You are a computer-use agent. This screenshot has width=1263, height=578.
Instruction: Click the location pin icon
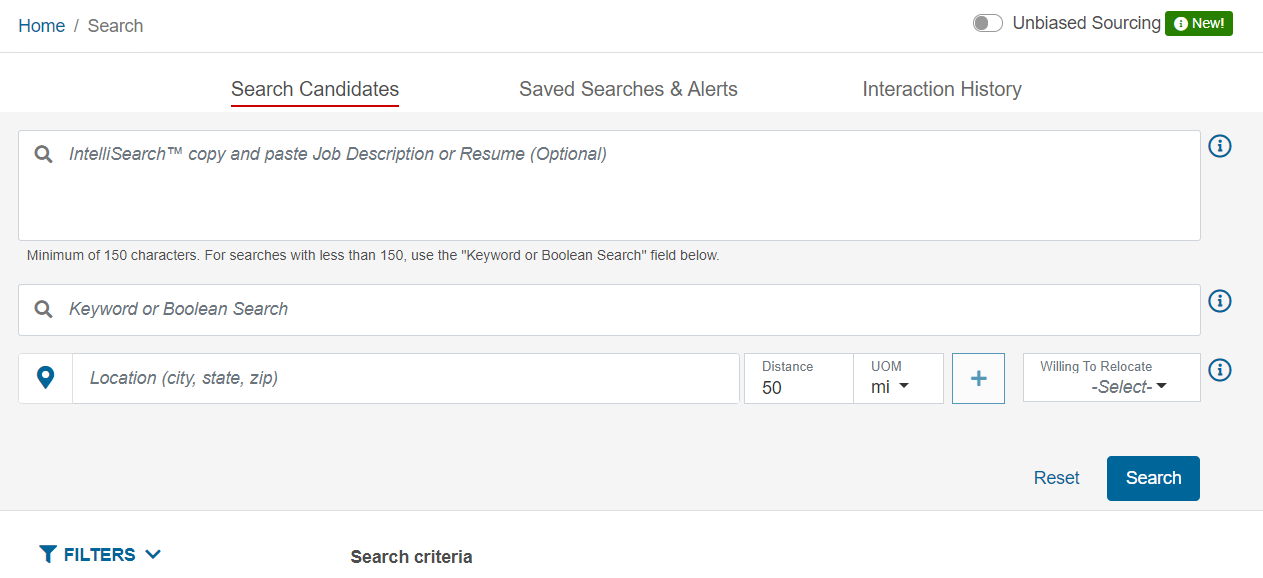coord(45,378)
